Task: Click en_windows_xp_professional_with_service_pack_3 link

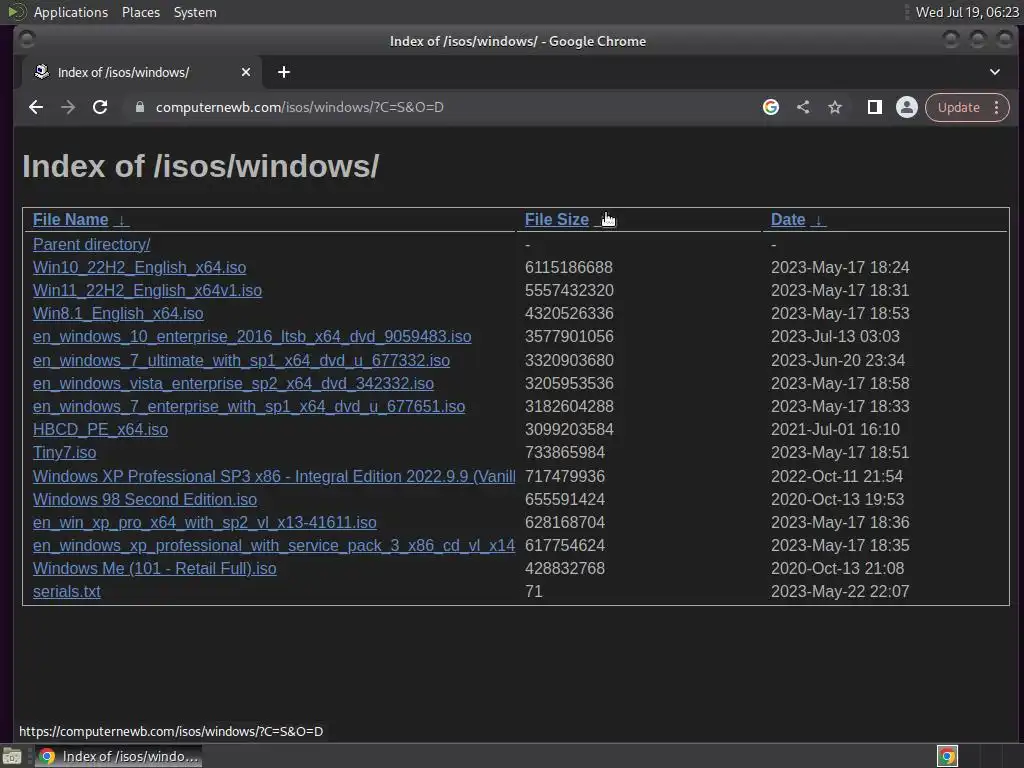Action: pos(274,545)
